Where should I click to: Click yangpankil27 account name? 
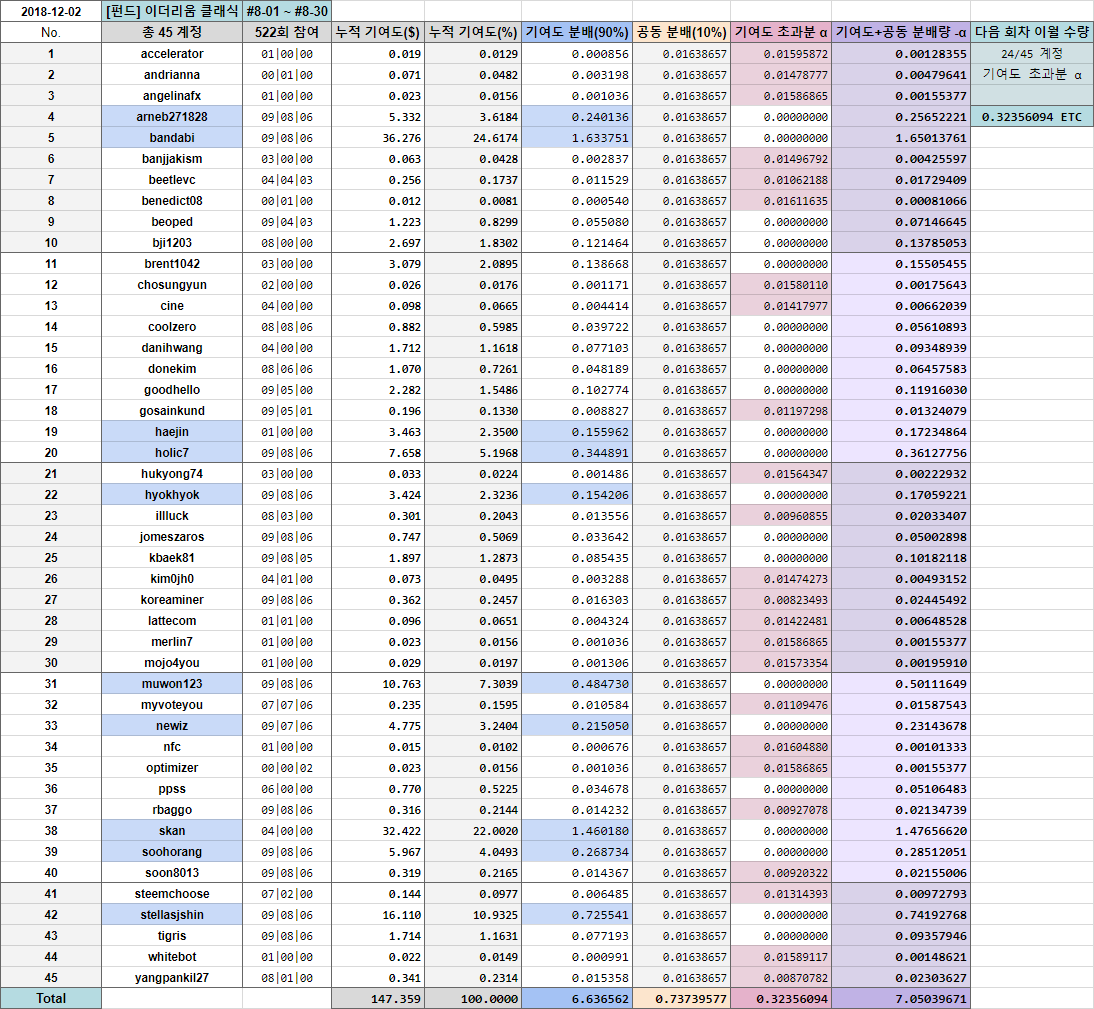pyautogui.click(x=172, y=978)
